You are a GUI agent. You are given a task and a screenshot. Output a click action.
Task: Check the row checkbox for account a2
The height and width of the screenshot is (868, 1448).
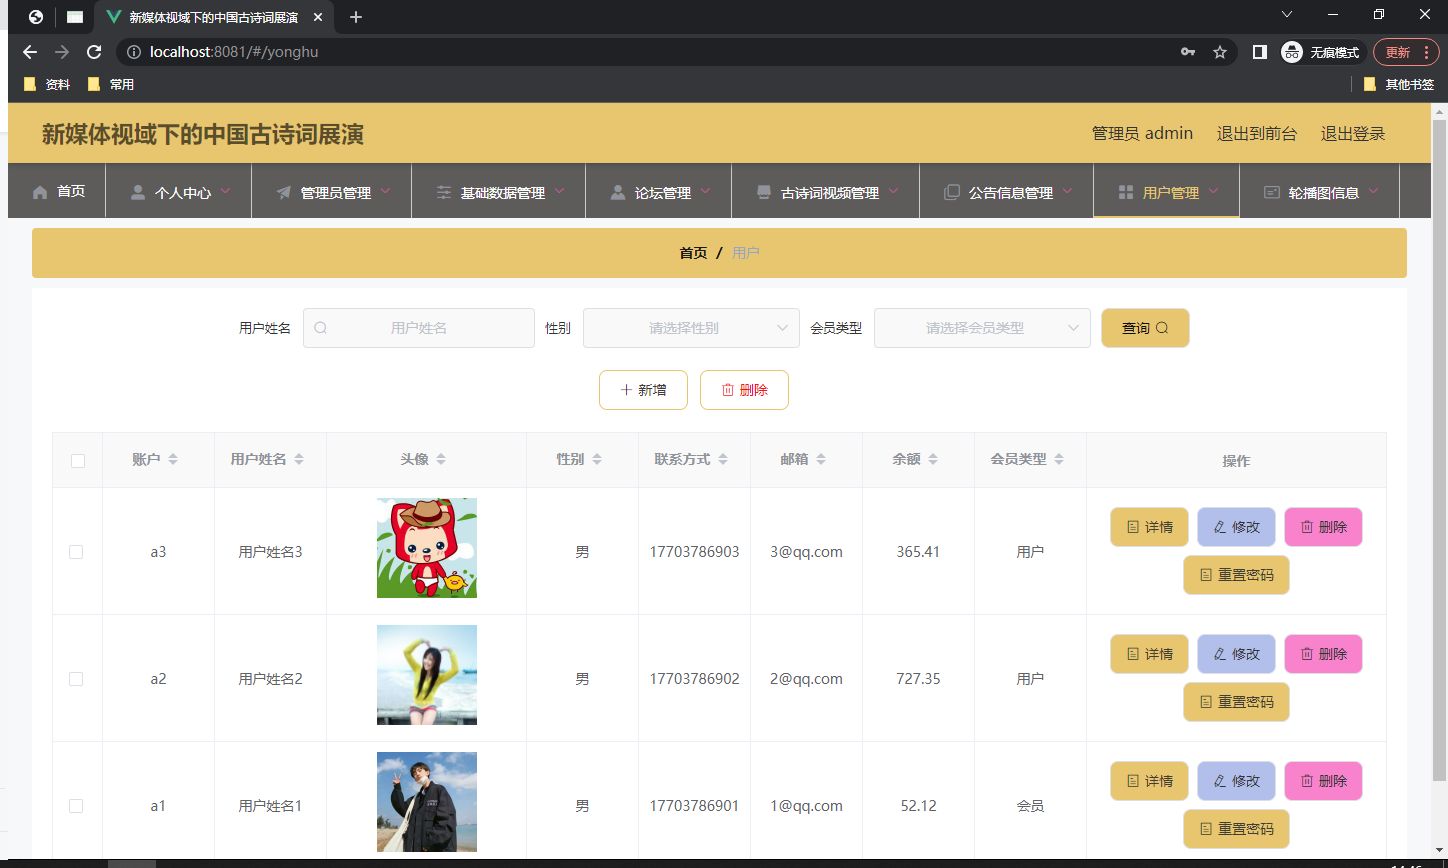pyautogui.click(x=77, y=678)
